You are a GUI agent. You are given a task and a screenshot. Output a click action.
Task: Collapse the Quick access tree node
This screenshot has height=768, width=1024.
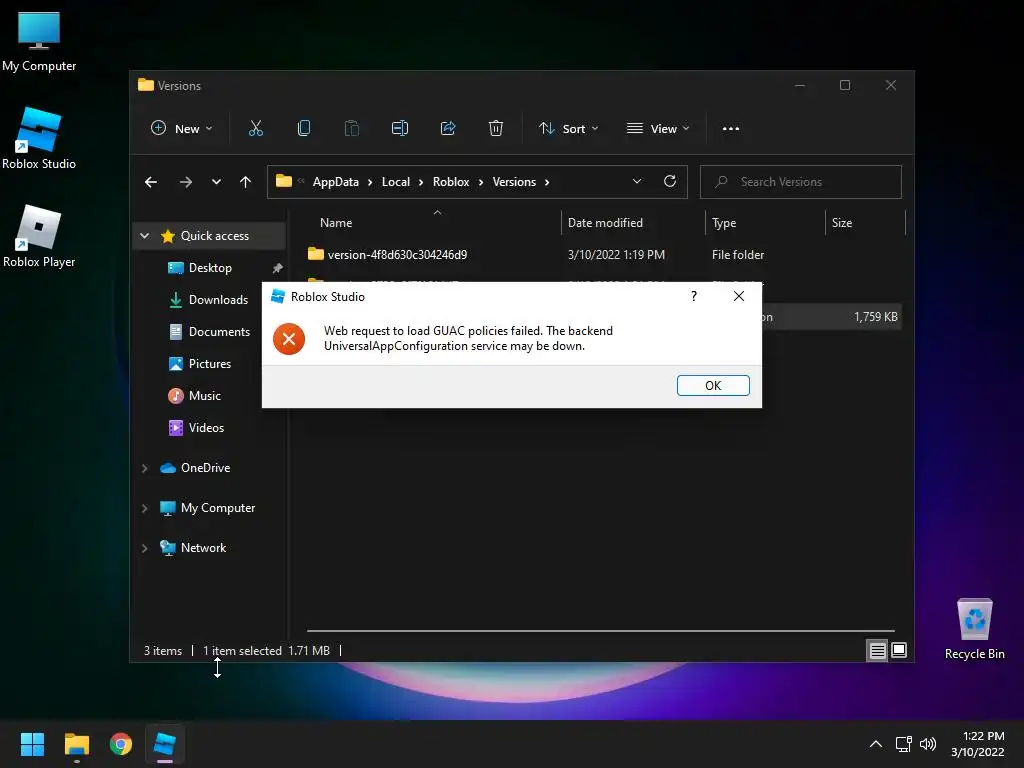click(145, 236)
